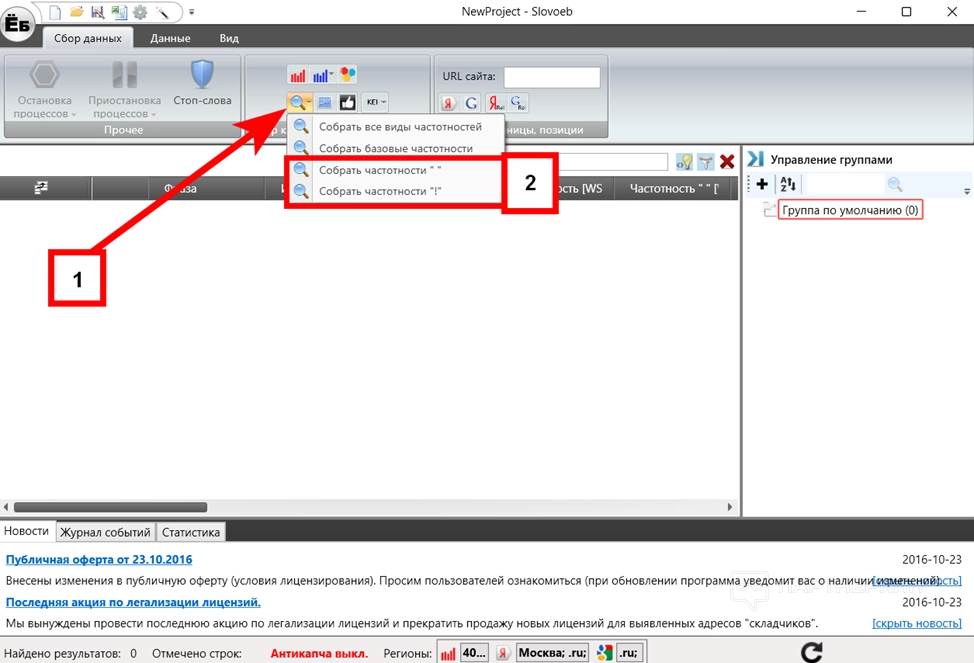Click the red X clear filter icon

tap(727, 162)
